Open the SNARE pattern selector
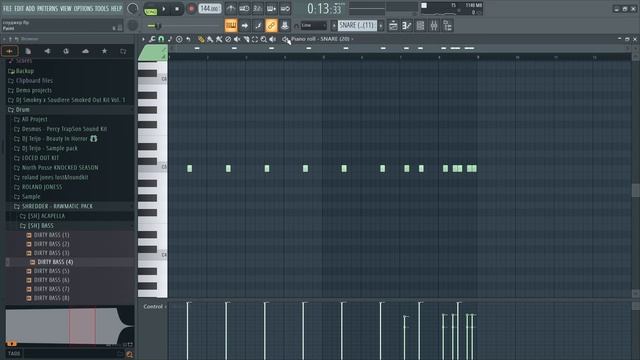The height and width of the screenshot is (360, 640). (357, 26)
